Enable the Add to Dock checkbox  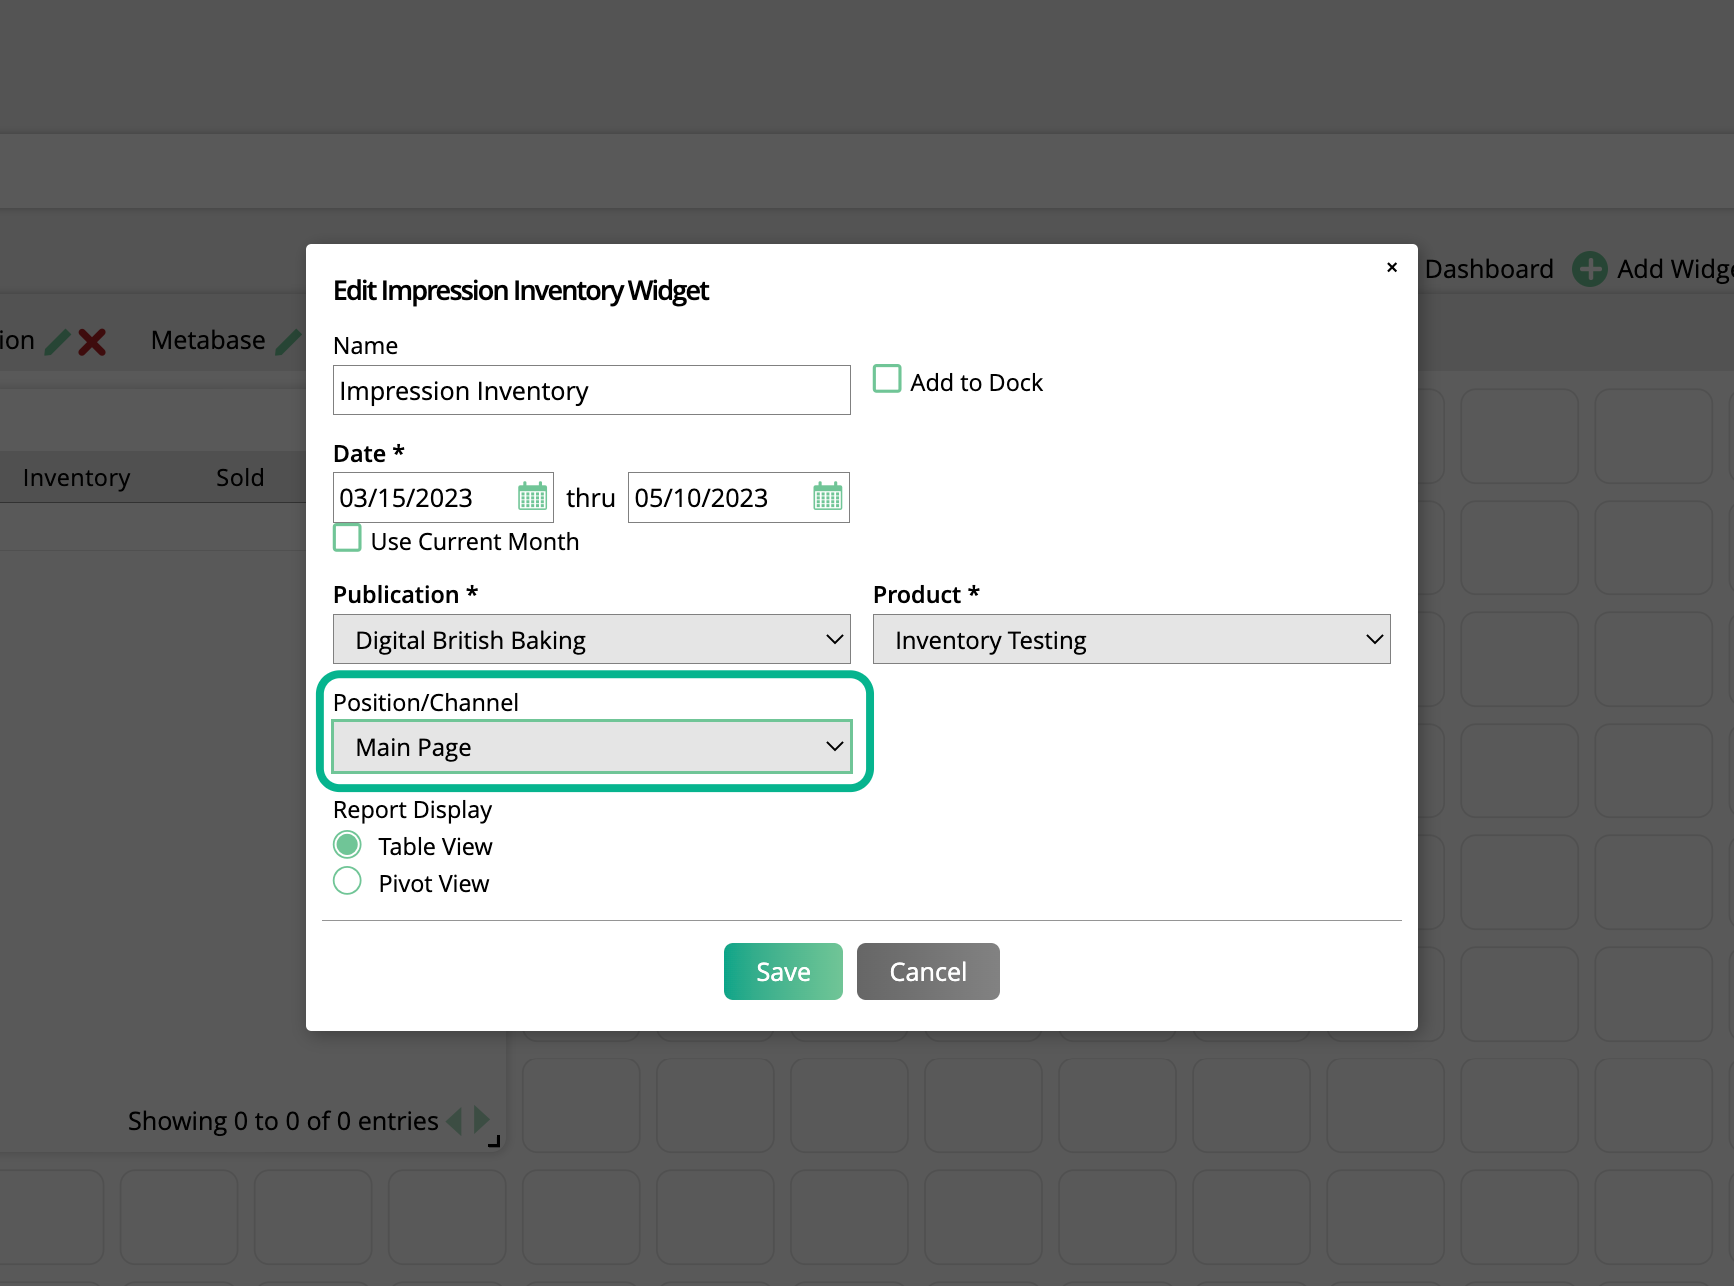(x=887, y=380)
